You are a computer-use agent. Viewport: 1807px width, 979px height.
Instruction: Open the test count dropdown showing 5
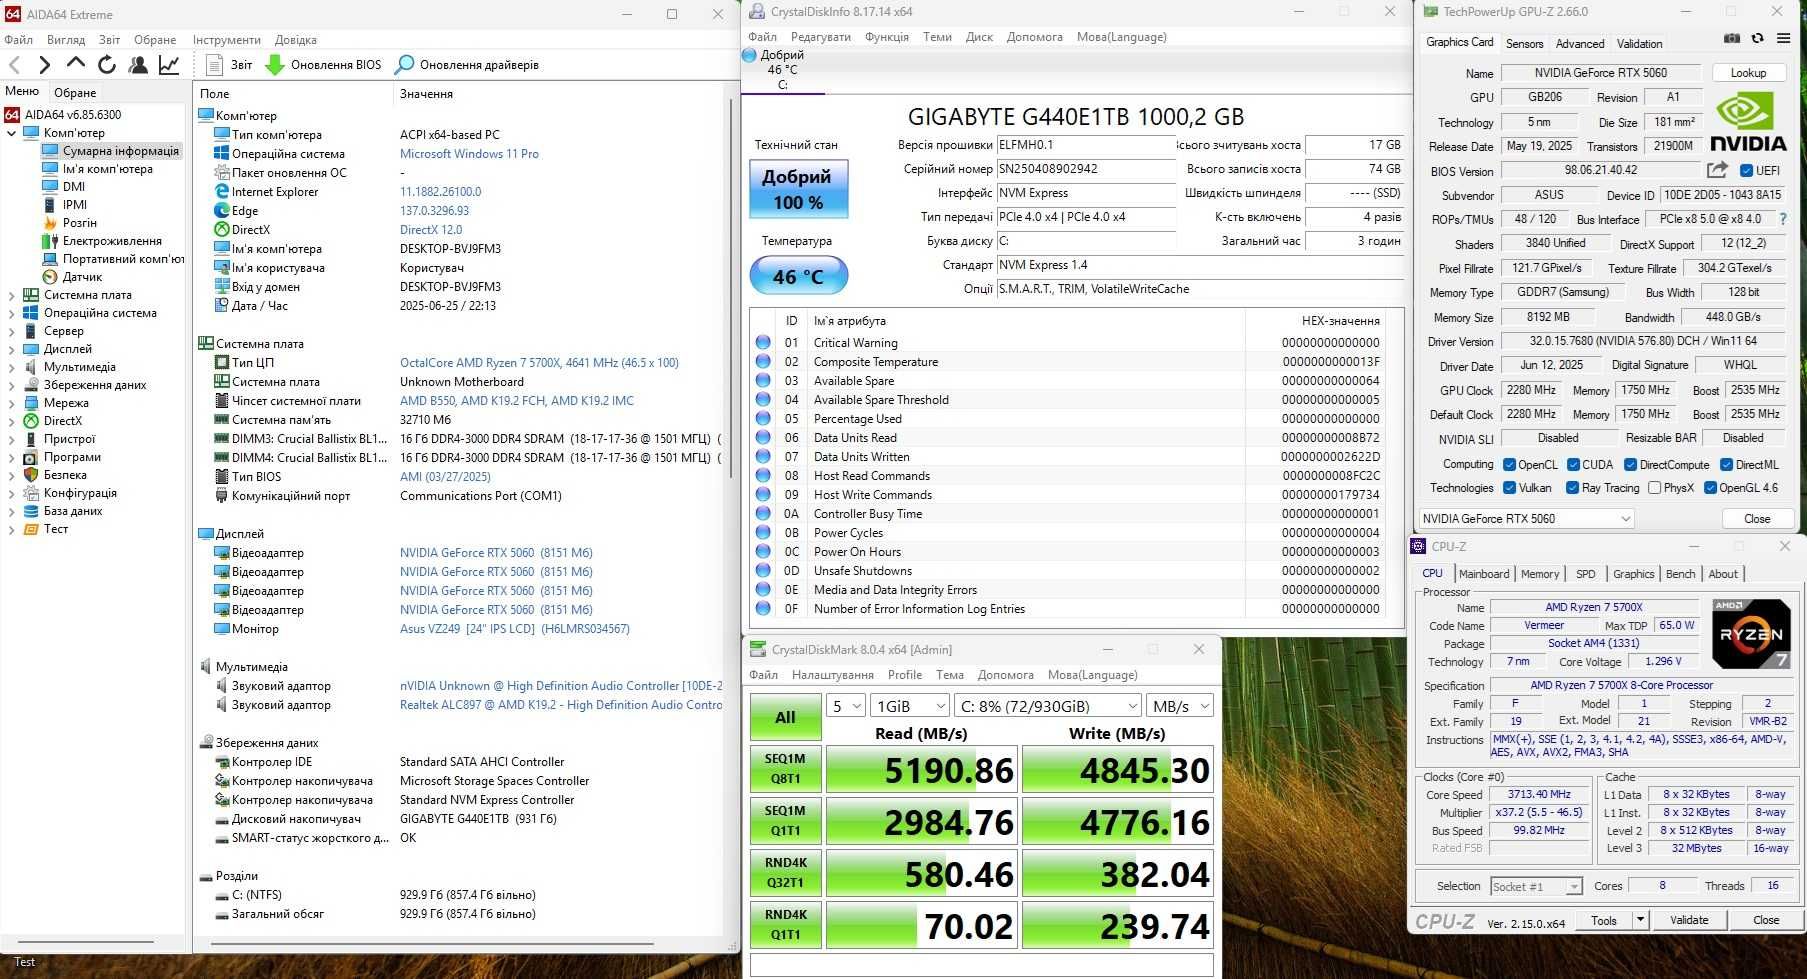(x=846, y=706)
